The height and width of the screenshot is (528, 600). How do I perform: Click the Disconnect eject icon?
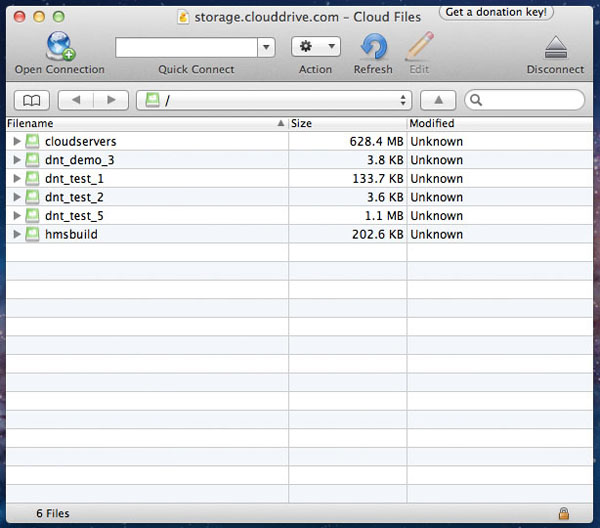[x=555, y=47]
